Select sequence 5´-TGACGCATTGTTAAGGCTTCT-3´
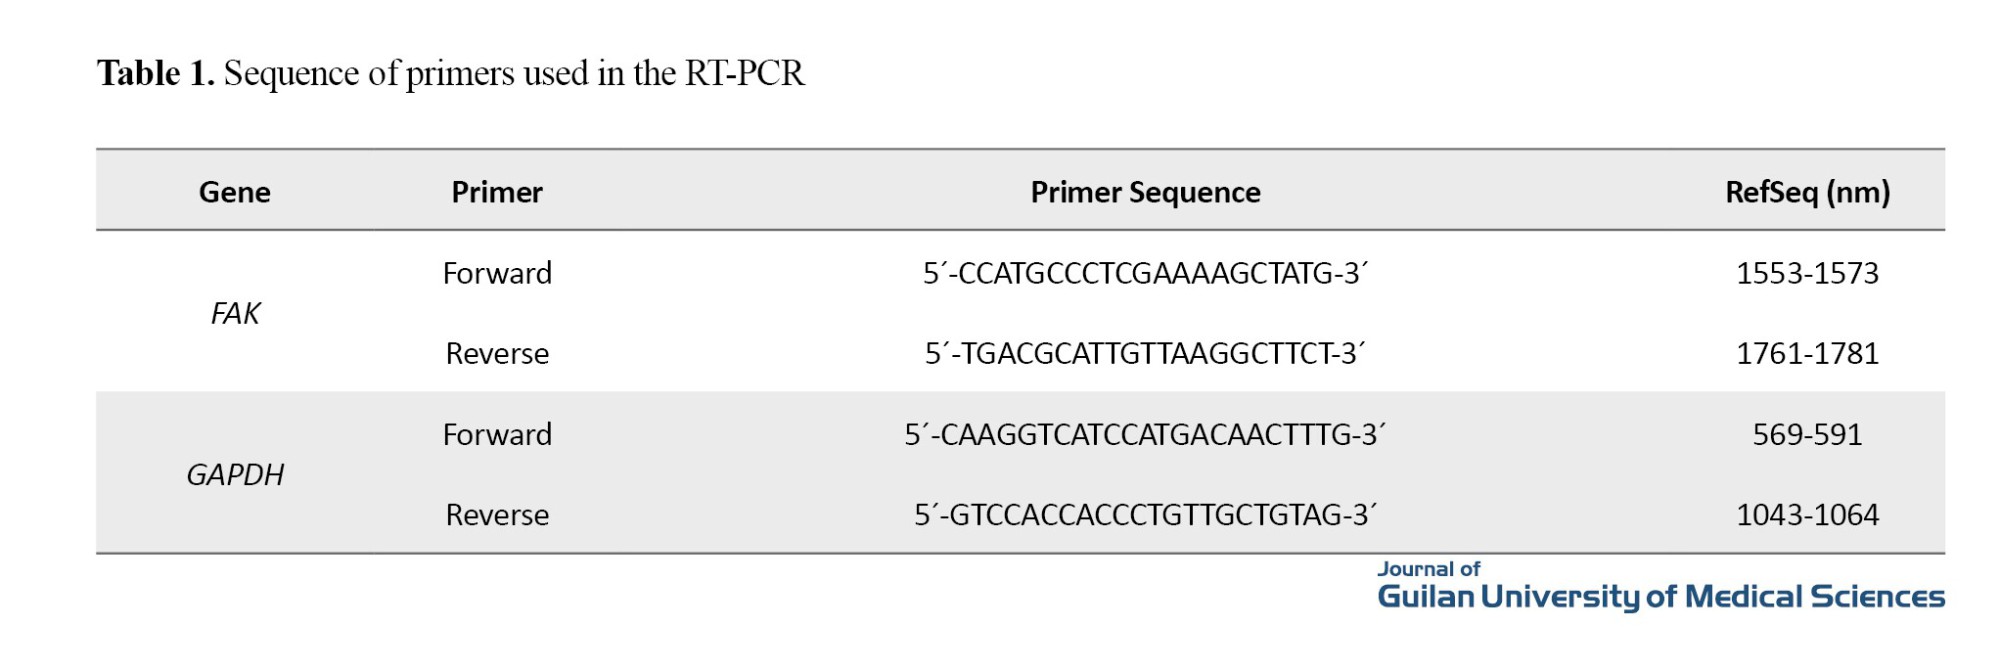The height and width of the screenshot is (670, 2000). 1145,354
